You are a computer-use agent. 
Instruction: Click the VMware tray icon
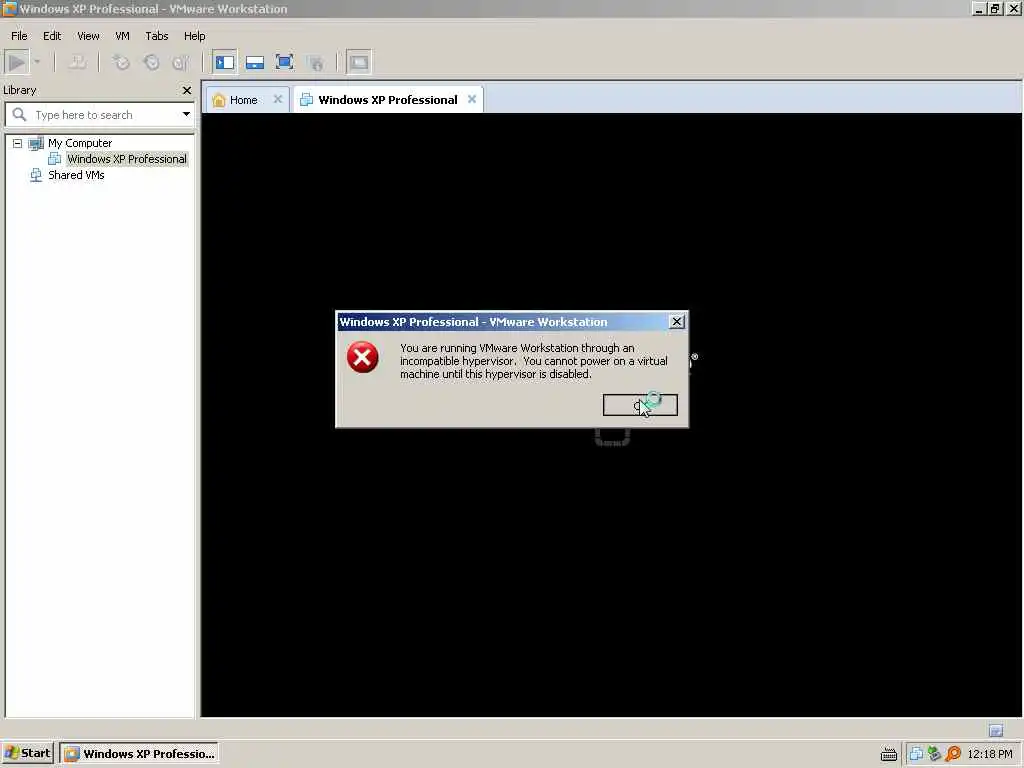916,754
